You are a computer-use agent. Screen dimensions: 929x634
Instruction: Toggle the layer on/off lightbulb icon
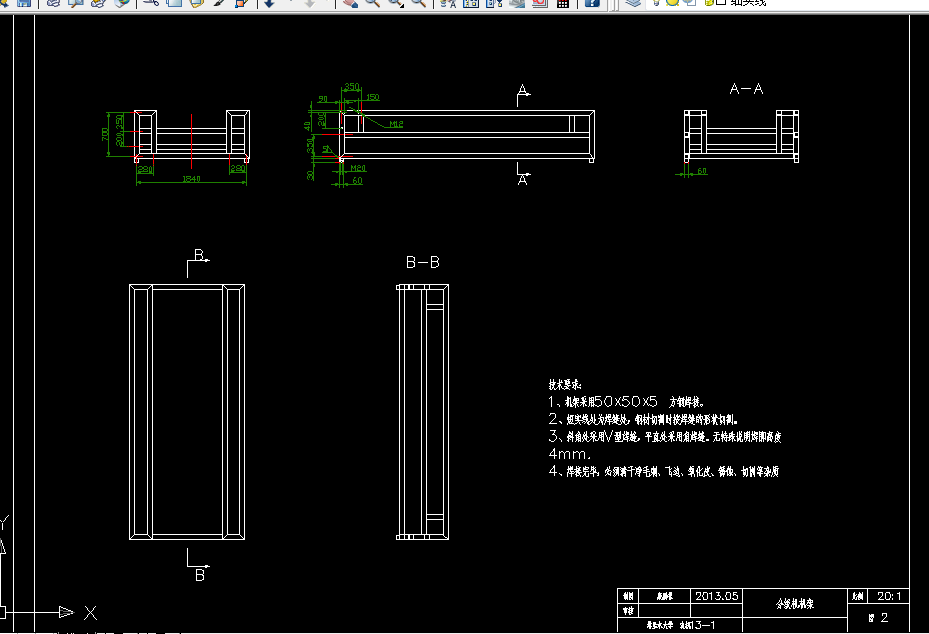(656, 3)
